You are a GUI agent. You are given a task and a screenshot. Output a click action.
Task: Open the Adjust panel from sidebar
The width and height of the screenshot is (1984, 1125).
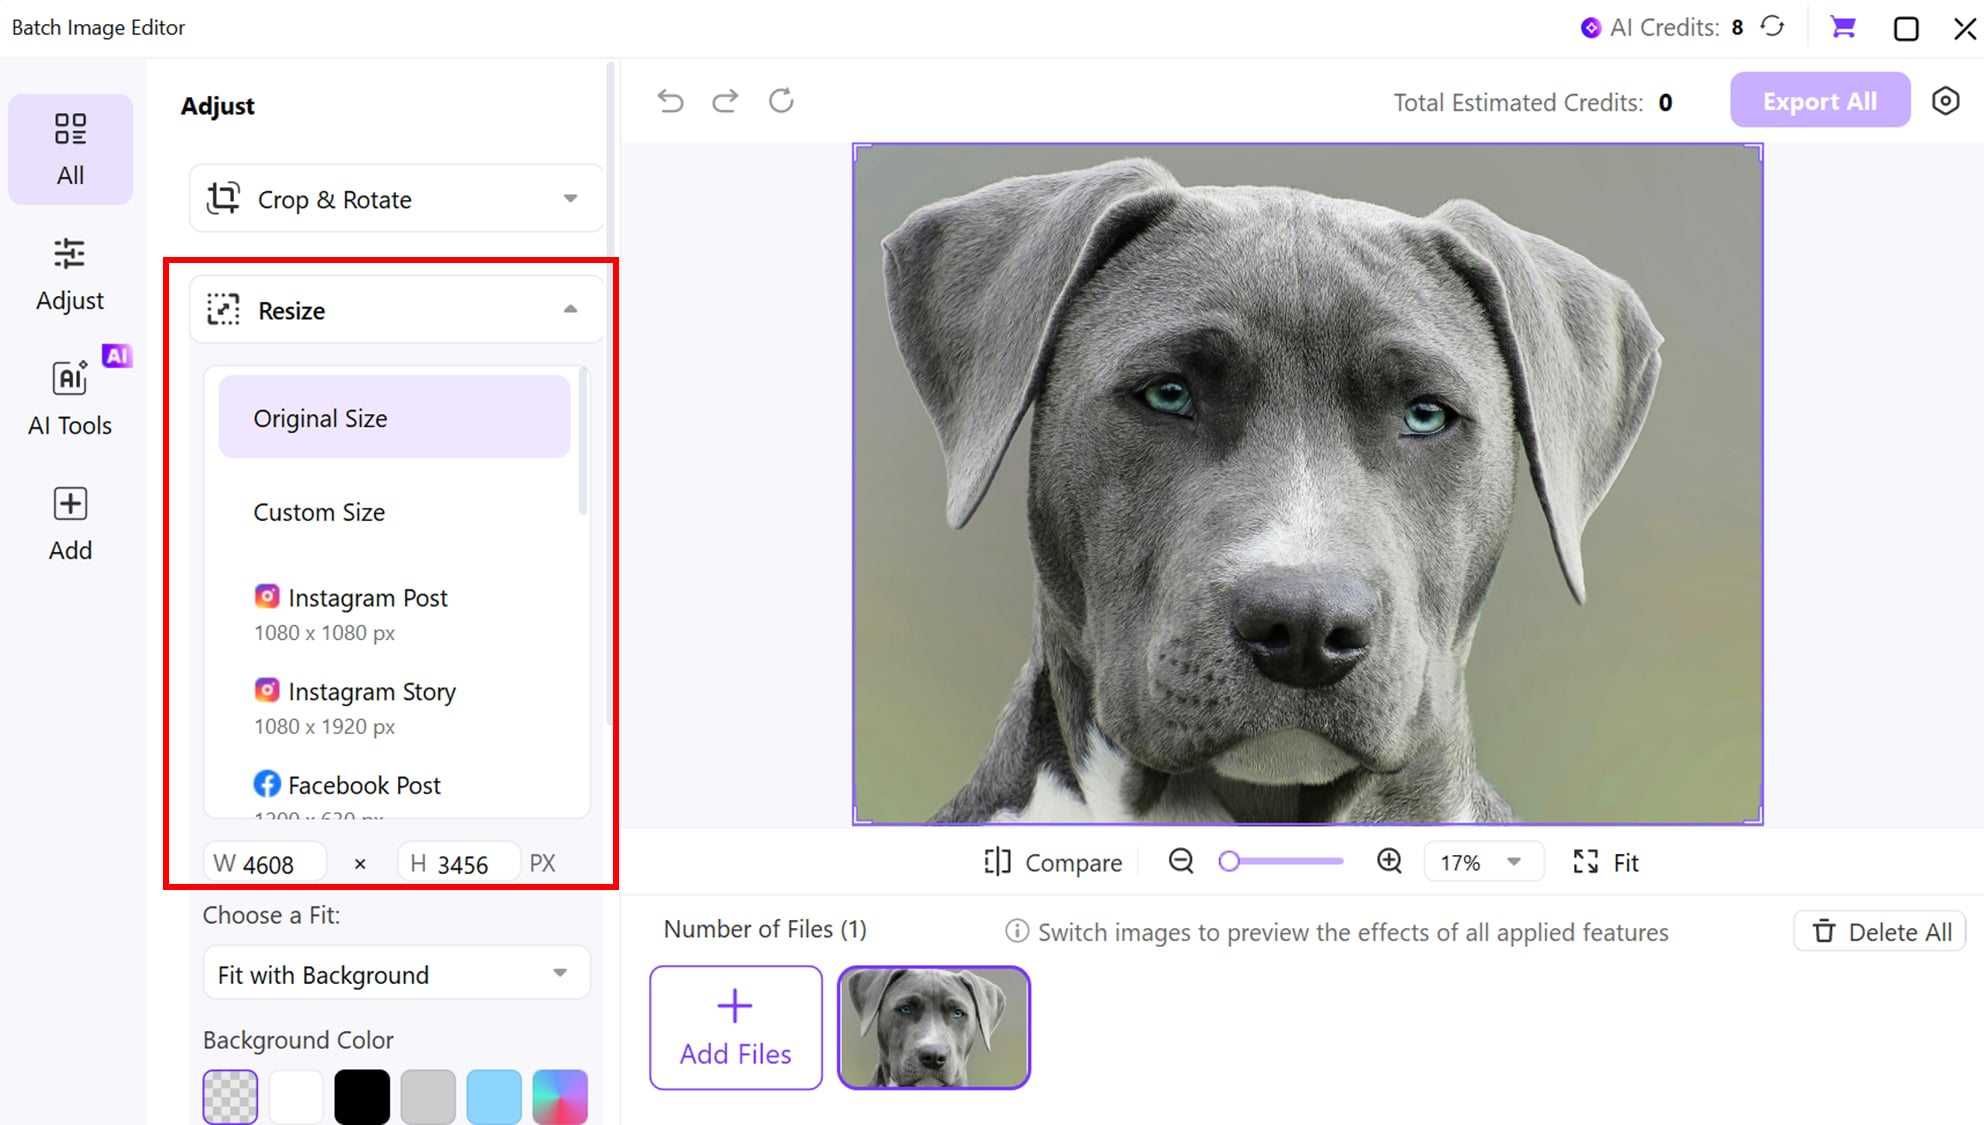click(70, 273)
